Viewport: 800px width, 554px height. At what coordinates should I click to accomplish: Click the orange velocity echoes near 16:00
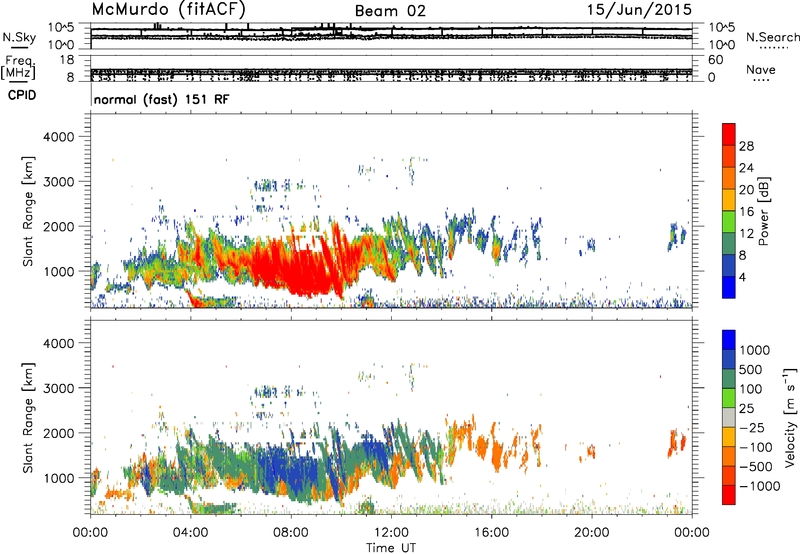pos(497,451)
